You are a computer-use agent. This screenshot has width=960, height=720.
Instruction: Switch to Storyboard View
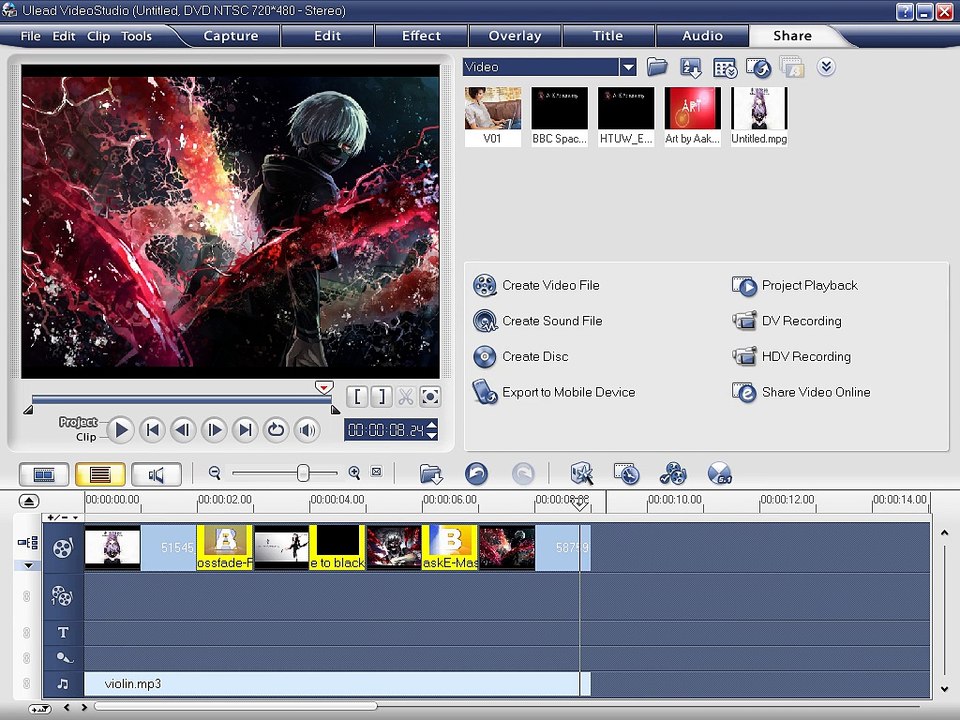tap(44, 474)
